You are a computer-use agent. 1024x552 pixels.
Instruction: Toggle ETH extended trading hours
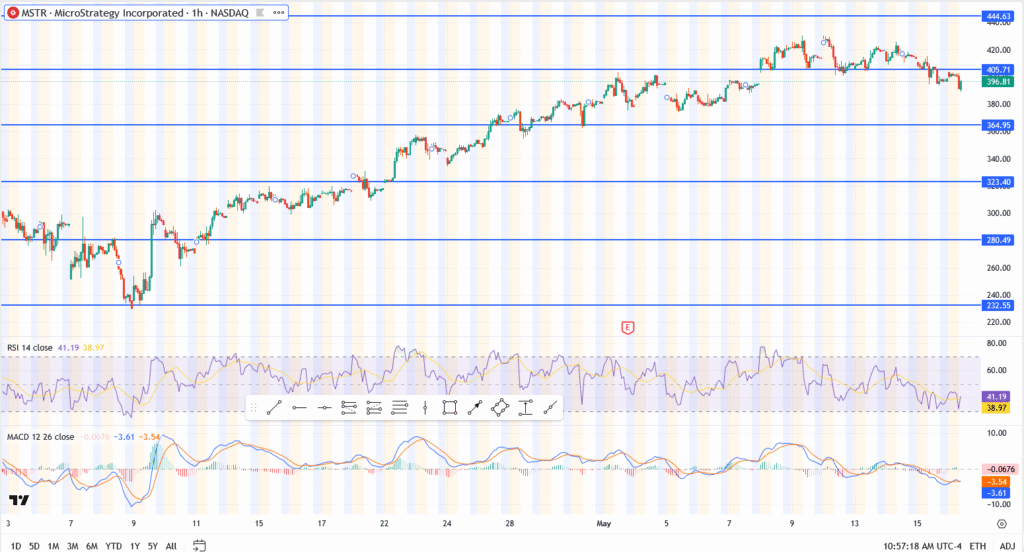pyautogui.click(x=977, y=545)
